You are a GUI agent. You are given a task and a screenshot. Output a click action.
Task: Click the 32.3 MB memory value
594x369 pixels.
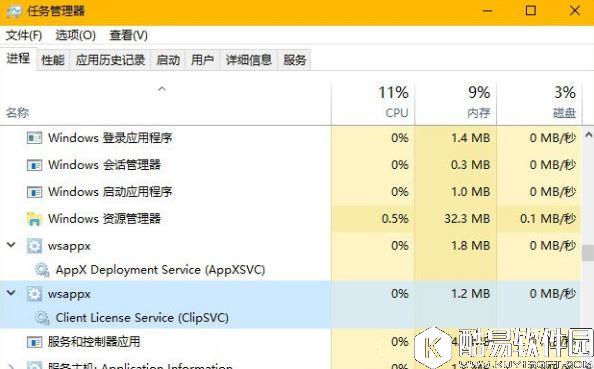click(467, 219)
